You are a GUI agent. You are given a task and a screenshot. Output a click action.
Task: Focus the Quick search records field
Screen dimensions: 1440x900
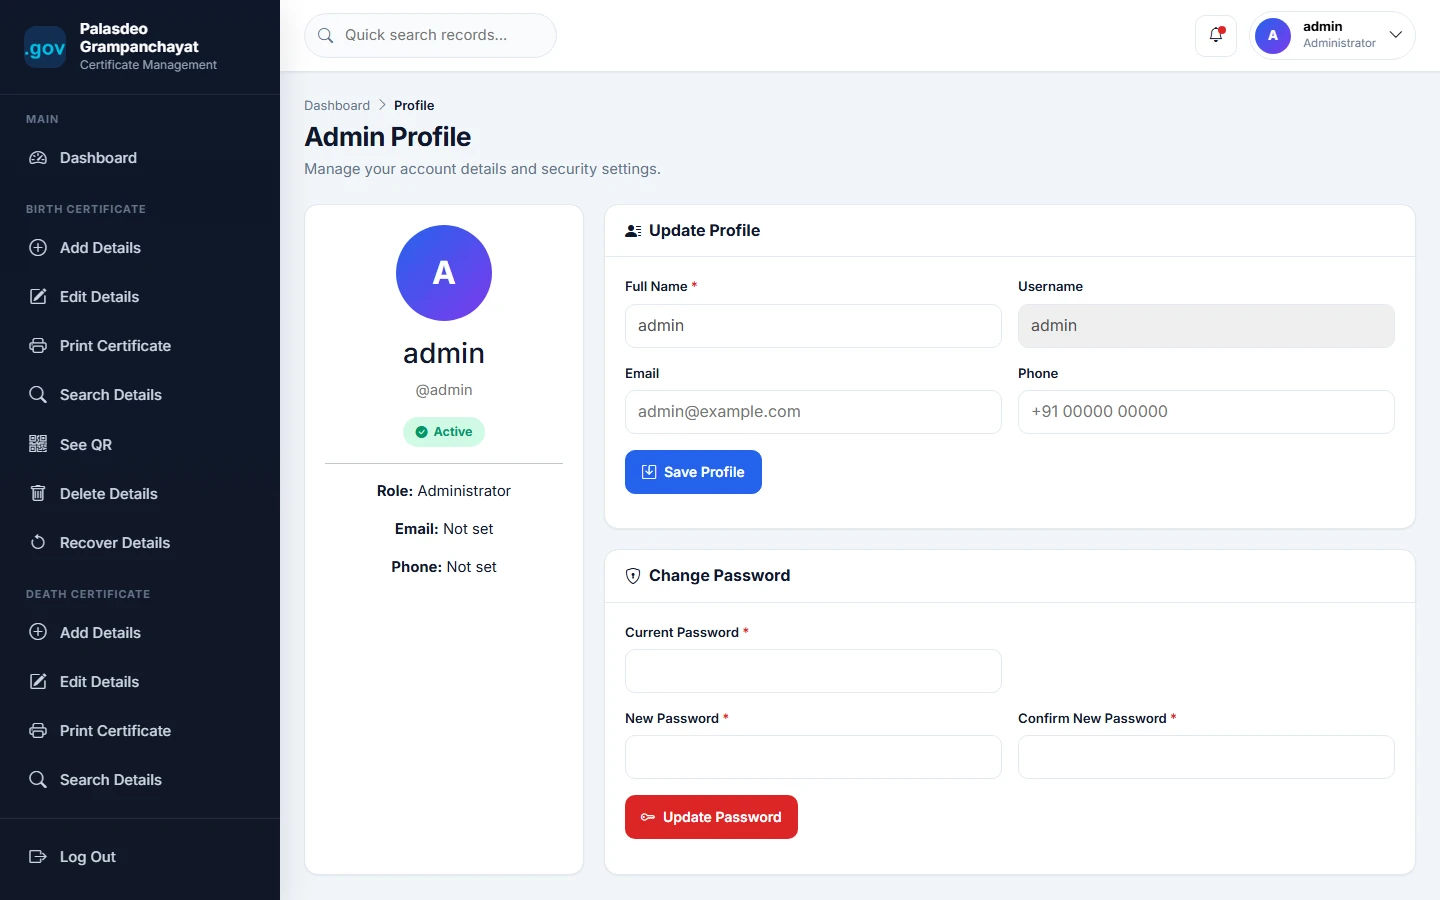click(x=430, y=35)
